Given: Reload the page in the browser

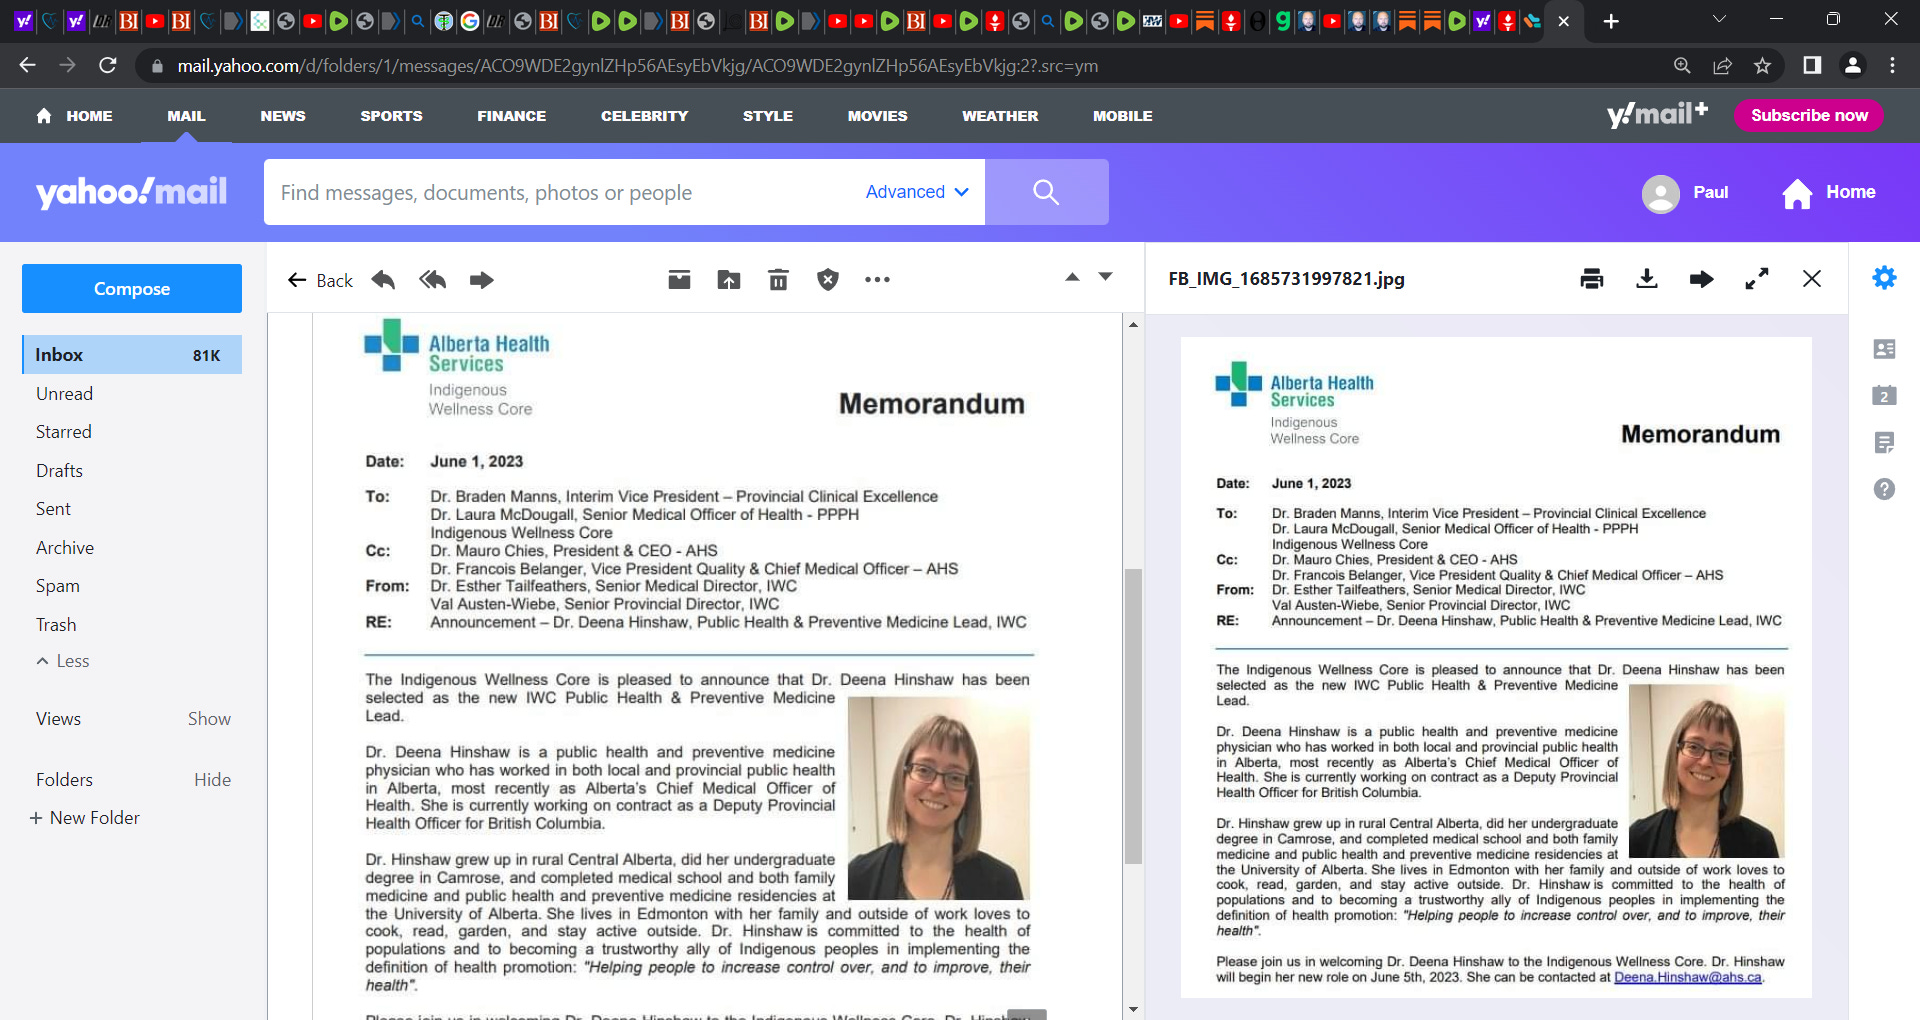Looking at the screenshot, I should coord(108,66).
